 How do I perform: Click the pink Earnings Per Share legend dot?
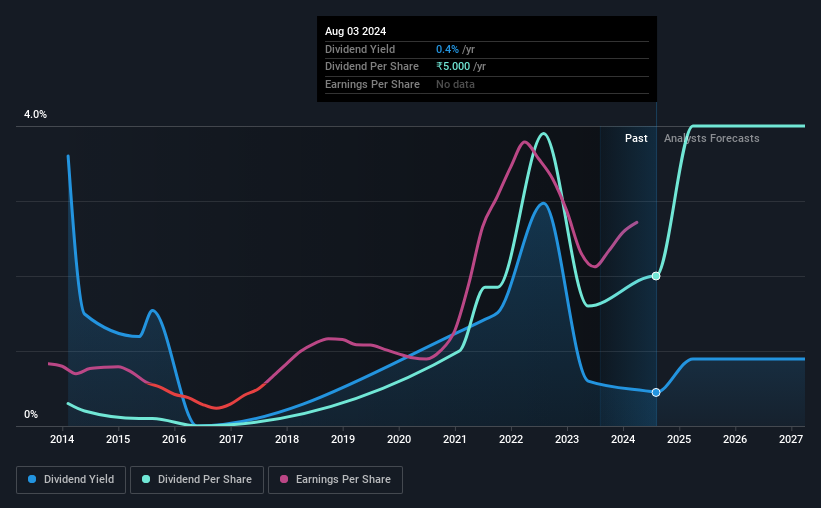pos(284,479)
